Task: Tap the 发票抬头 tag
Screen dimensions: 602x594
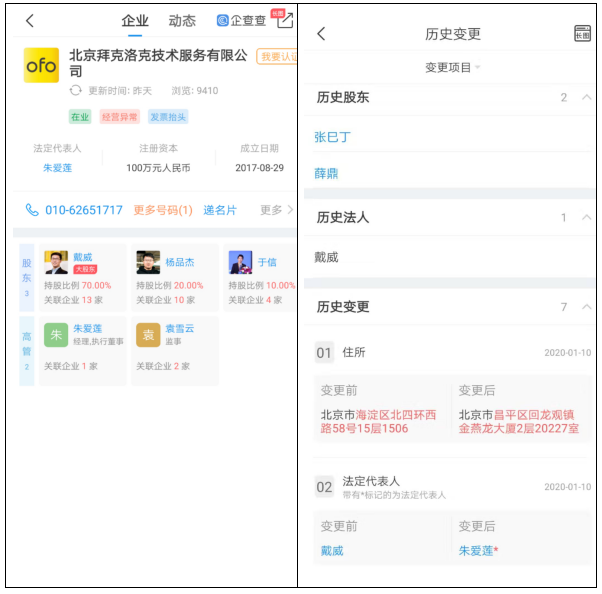Action: point(168,117)
